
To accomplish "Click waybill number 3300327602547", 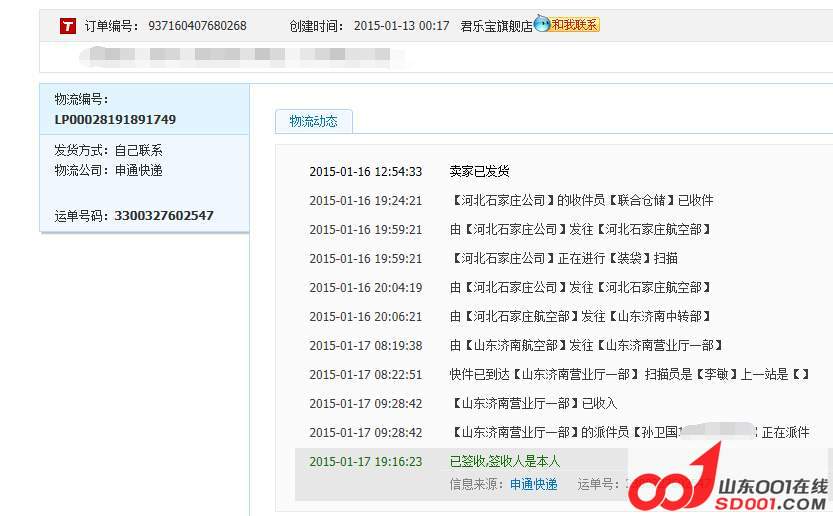I will coord(164,215).
